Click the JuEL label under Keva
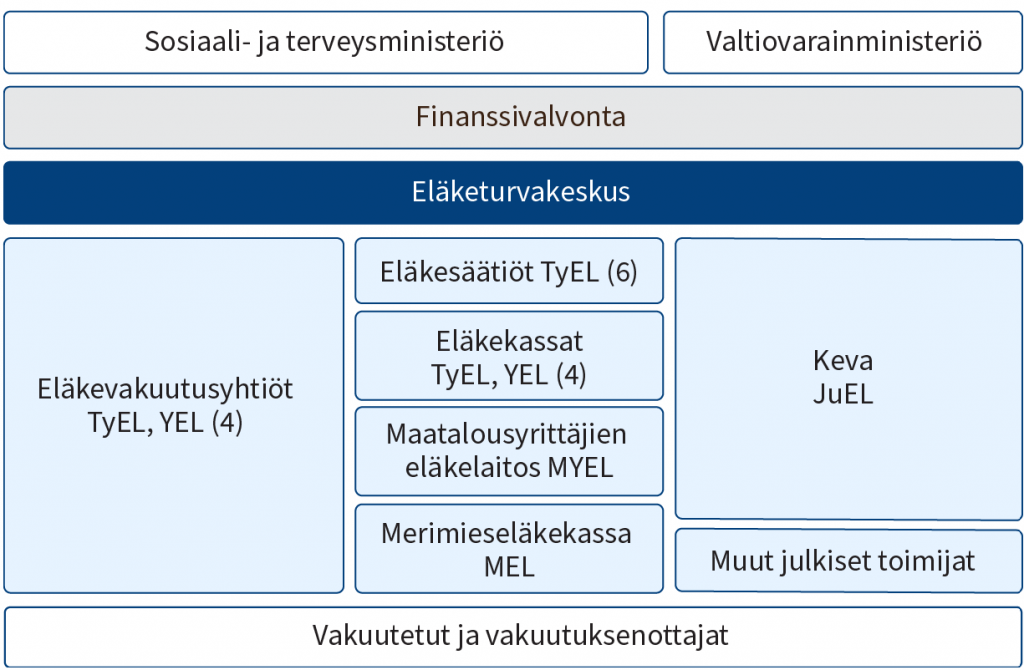 (x=842, y=394)
